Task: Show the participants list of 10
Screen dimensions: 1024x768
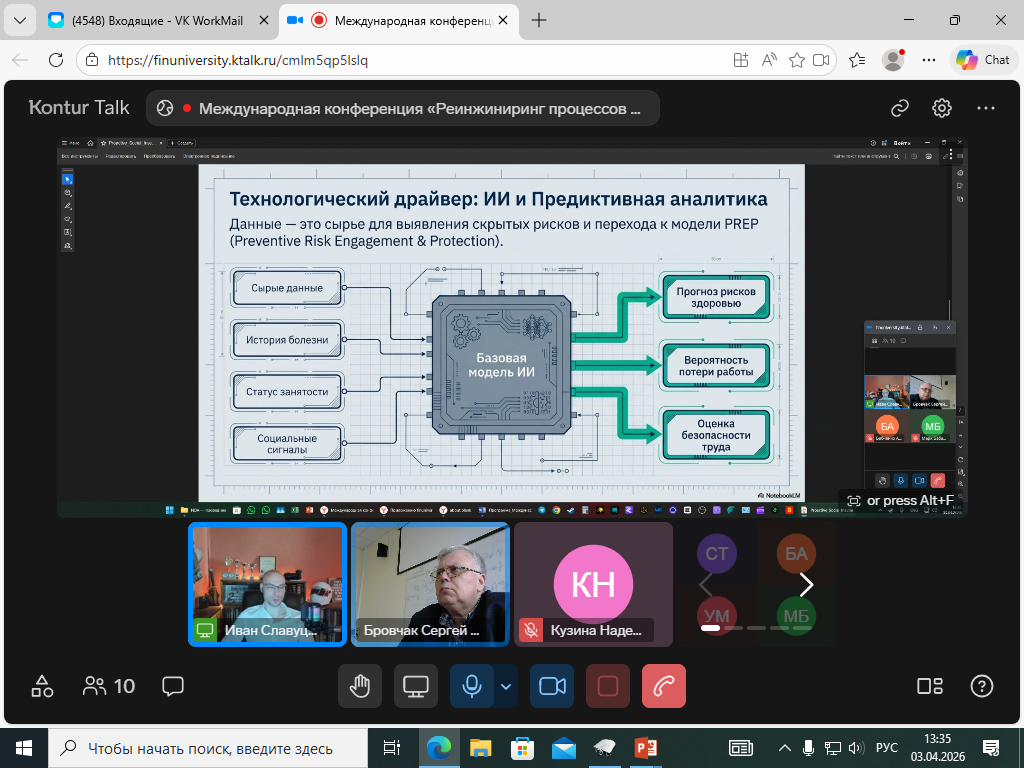Action: [x=109, y=686]
